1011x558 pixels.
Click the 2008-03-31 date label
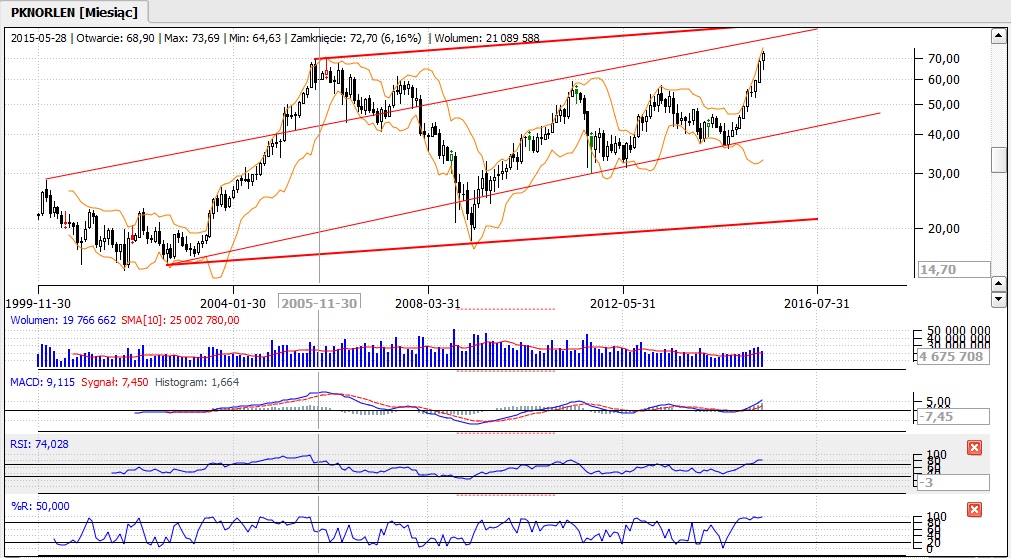pyautogui.click(x=428, y=304)
